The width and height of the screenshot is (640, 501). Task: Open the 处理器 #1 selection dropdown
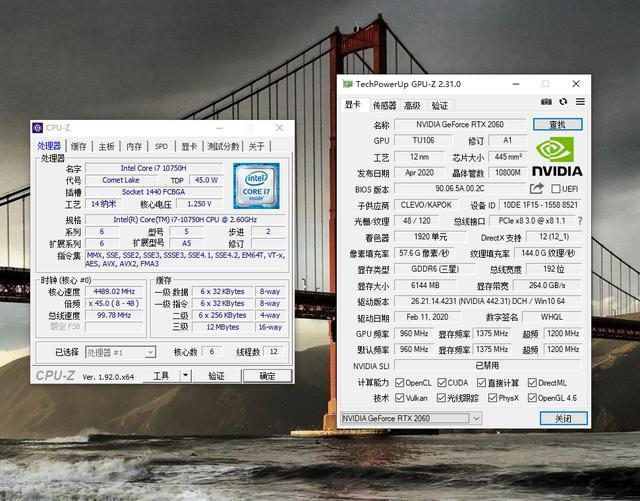[x=120, y=352]
